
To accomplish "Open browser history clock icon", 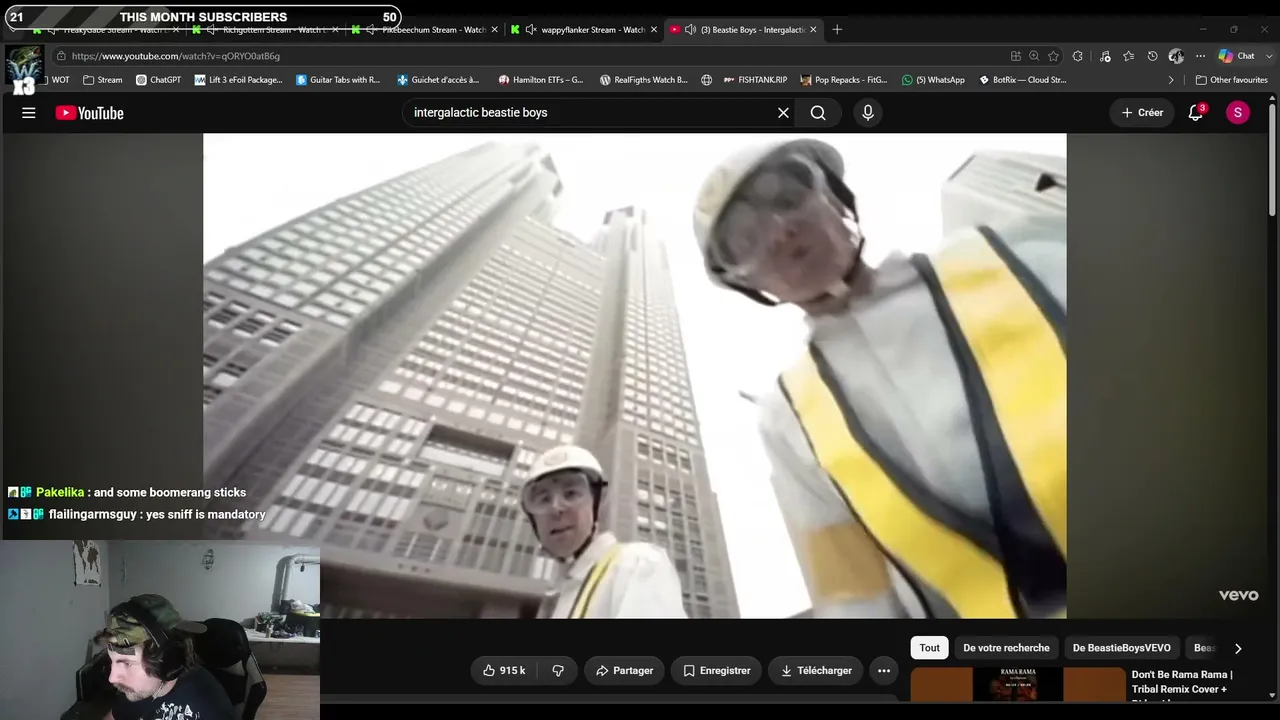I will pos(1152,56).
